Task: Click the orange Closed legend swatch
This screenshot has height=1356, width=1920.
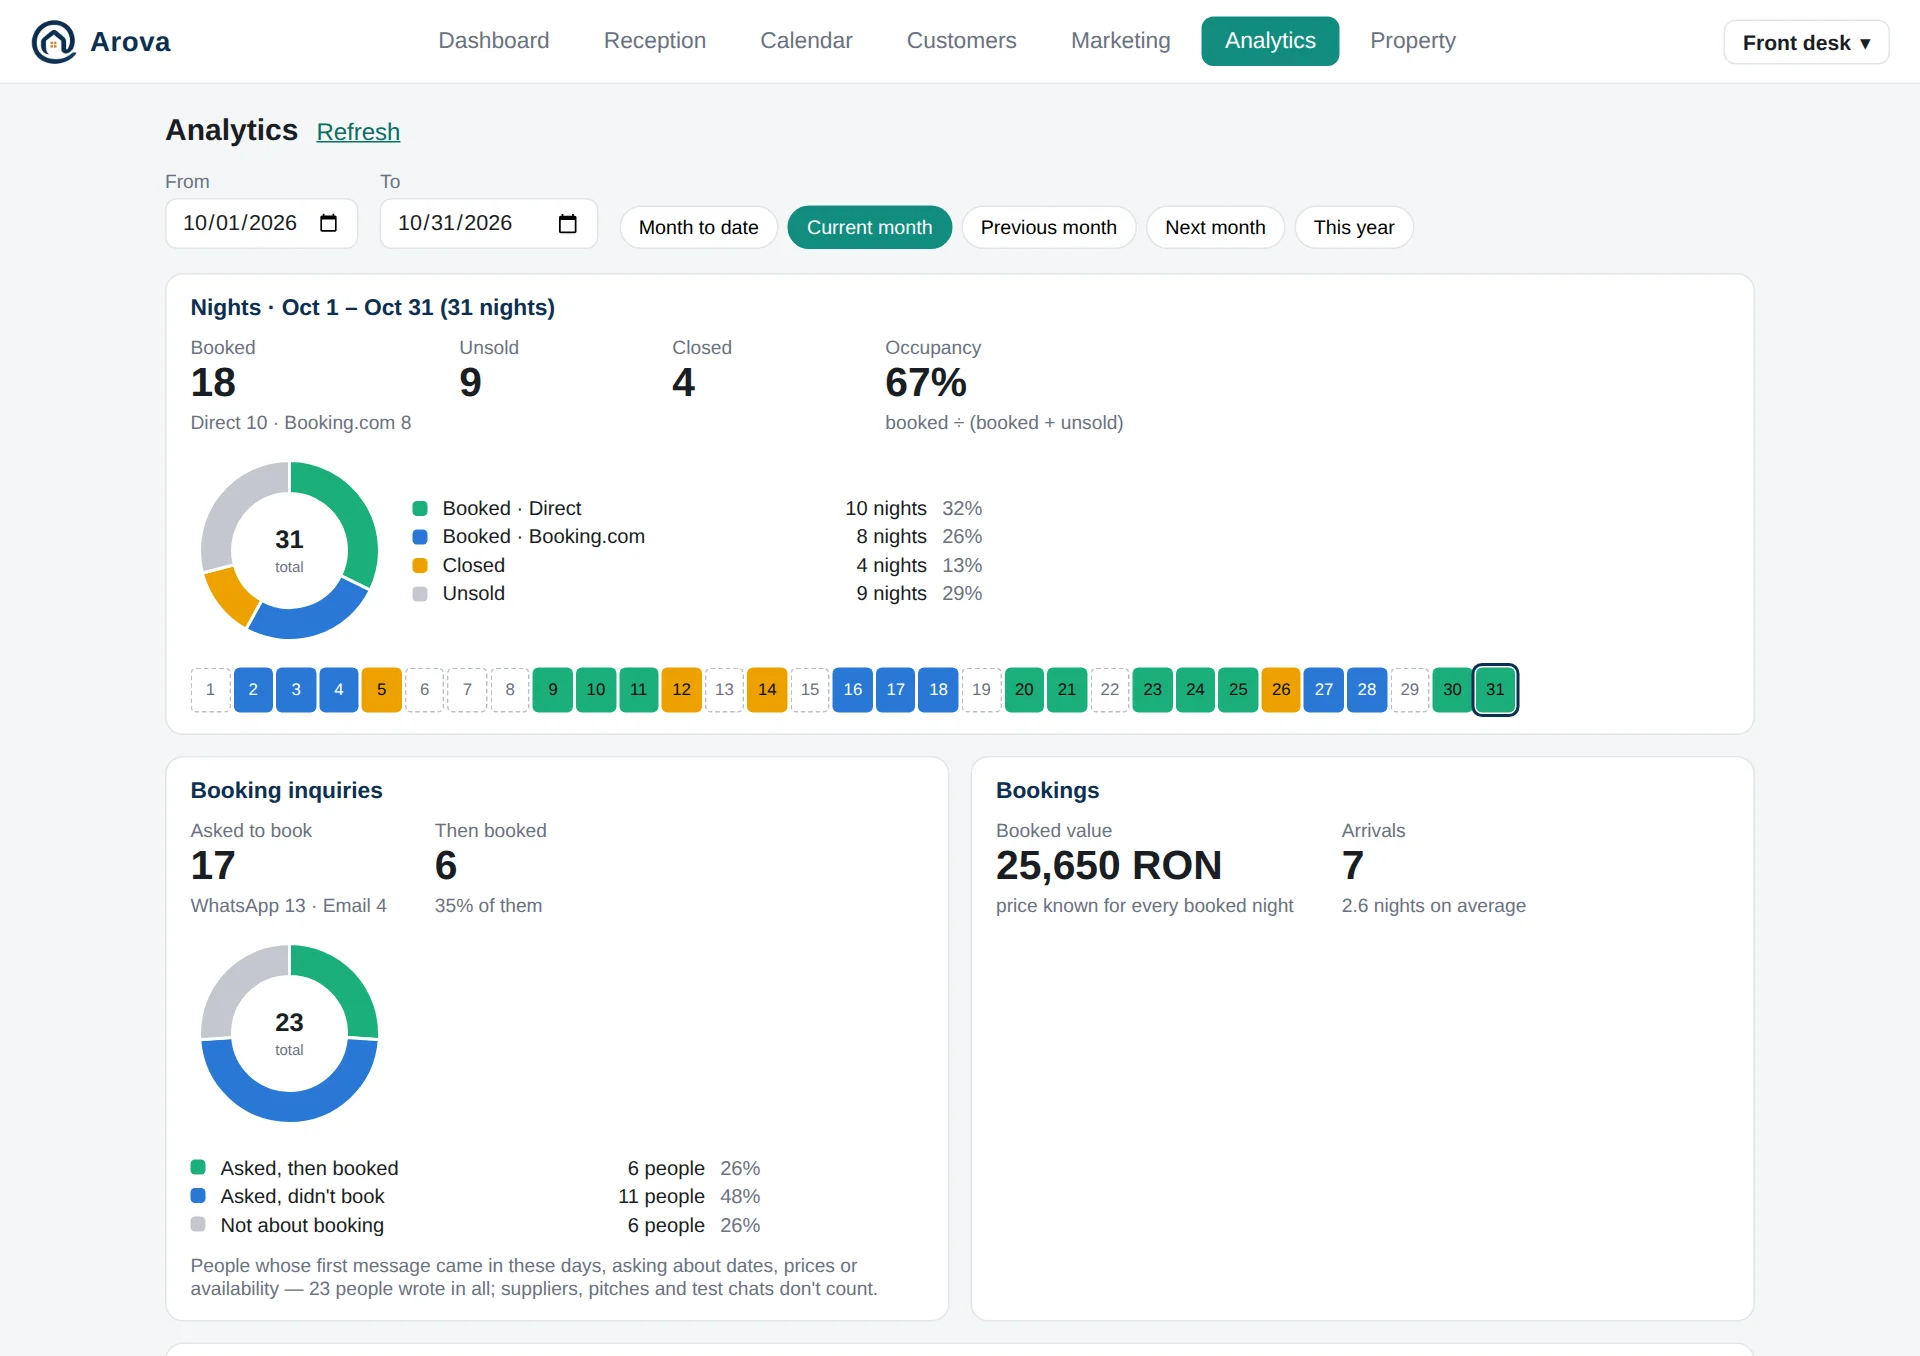Action: pyautogui.click(x=420, y=565)
